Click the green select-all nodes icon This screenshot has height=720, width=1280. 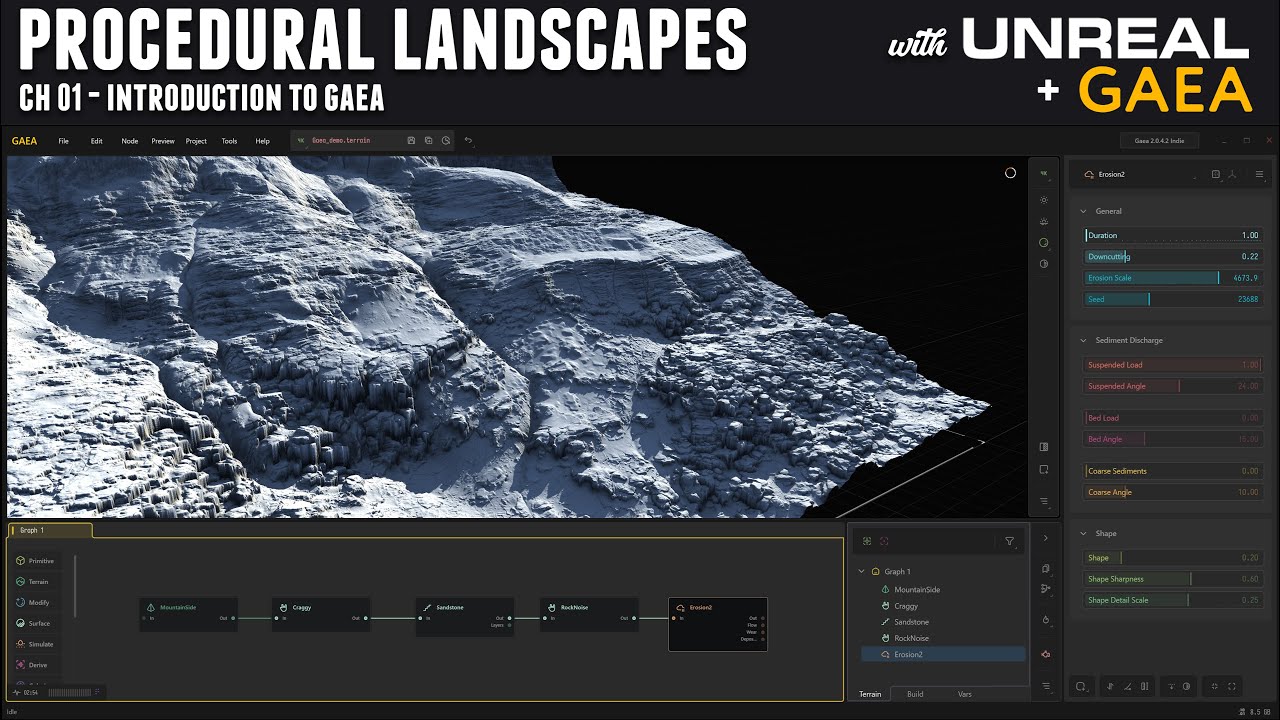click(x=867, y=541)
